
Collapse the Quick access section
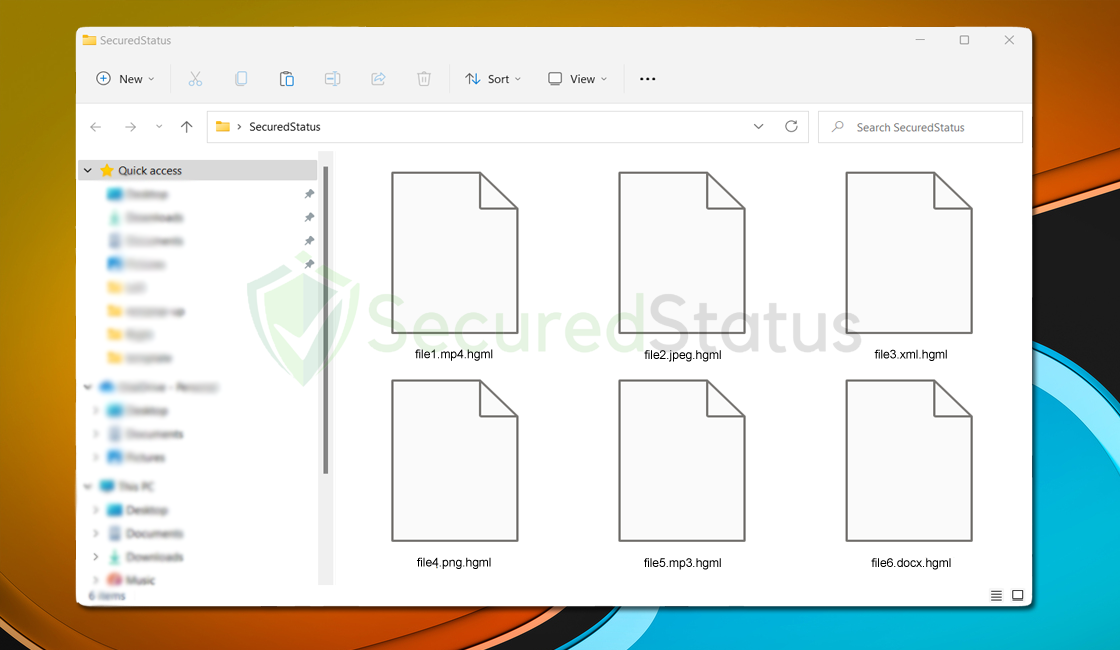88,171
